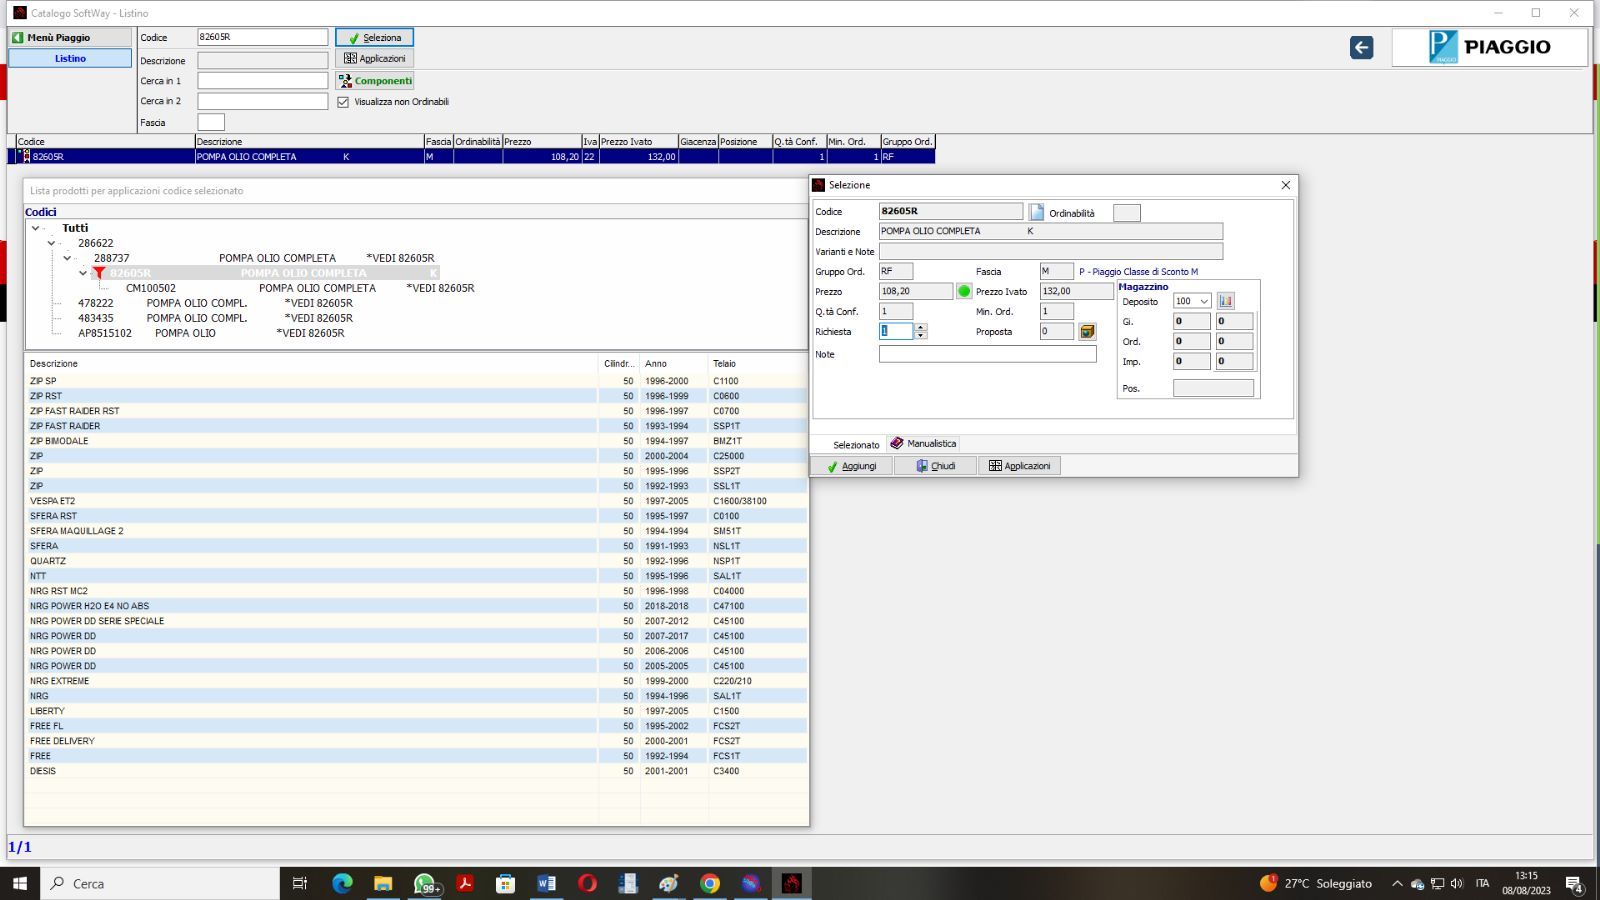Select the Listino menu item
This screenshot has height=900, width=1600.
pos(70,58)
